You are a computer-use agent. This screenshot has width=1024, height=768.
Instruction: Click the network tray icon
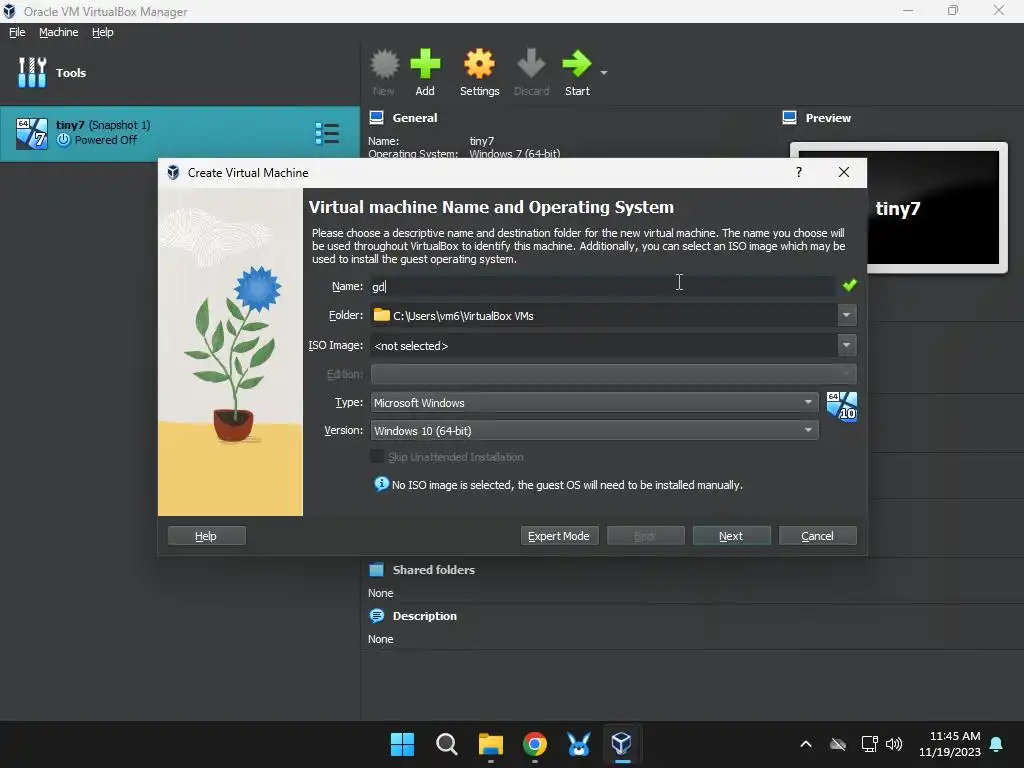coord(869,744)
